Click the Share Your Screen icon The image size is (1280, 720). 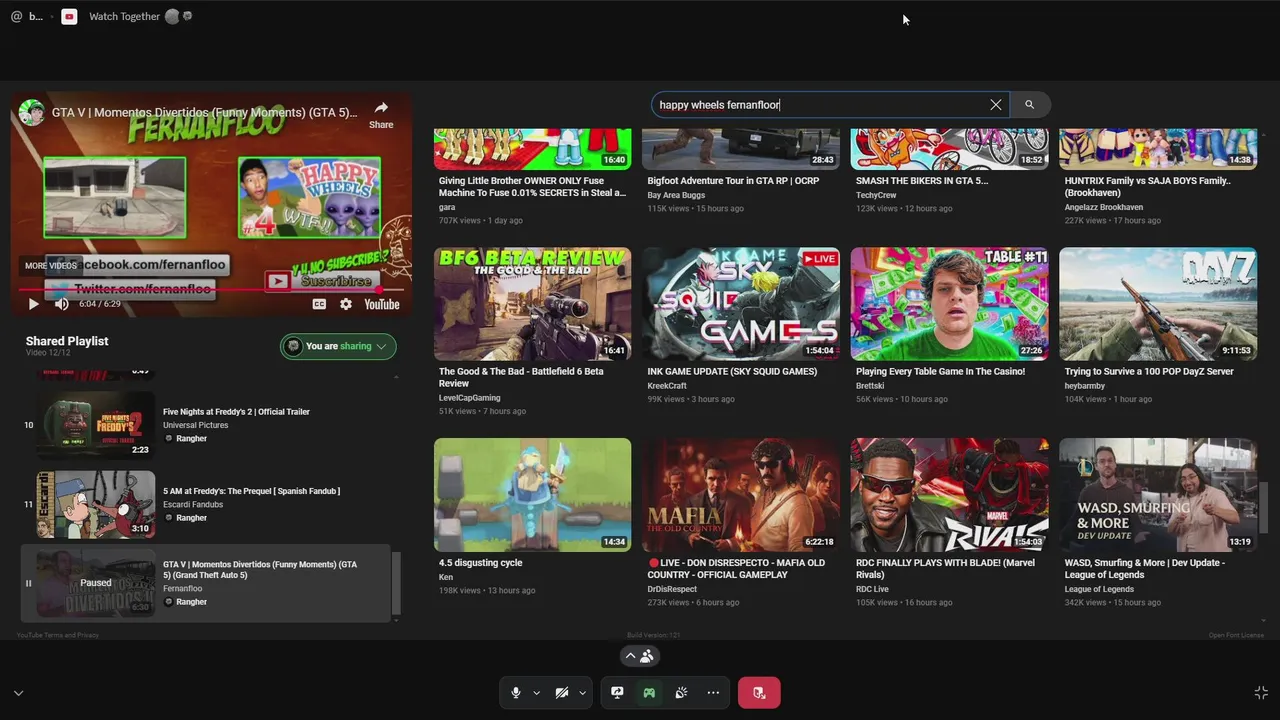tap(617, 692)
